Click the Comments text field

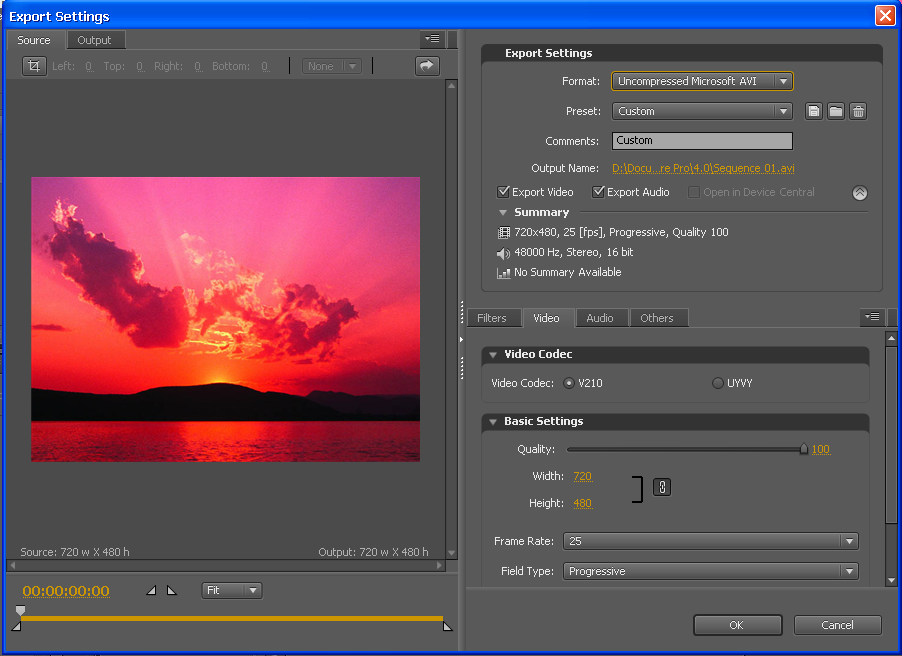click(702, 141)
